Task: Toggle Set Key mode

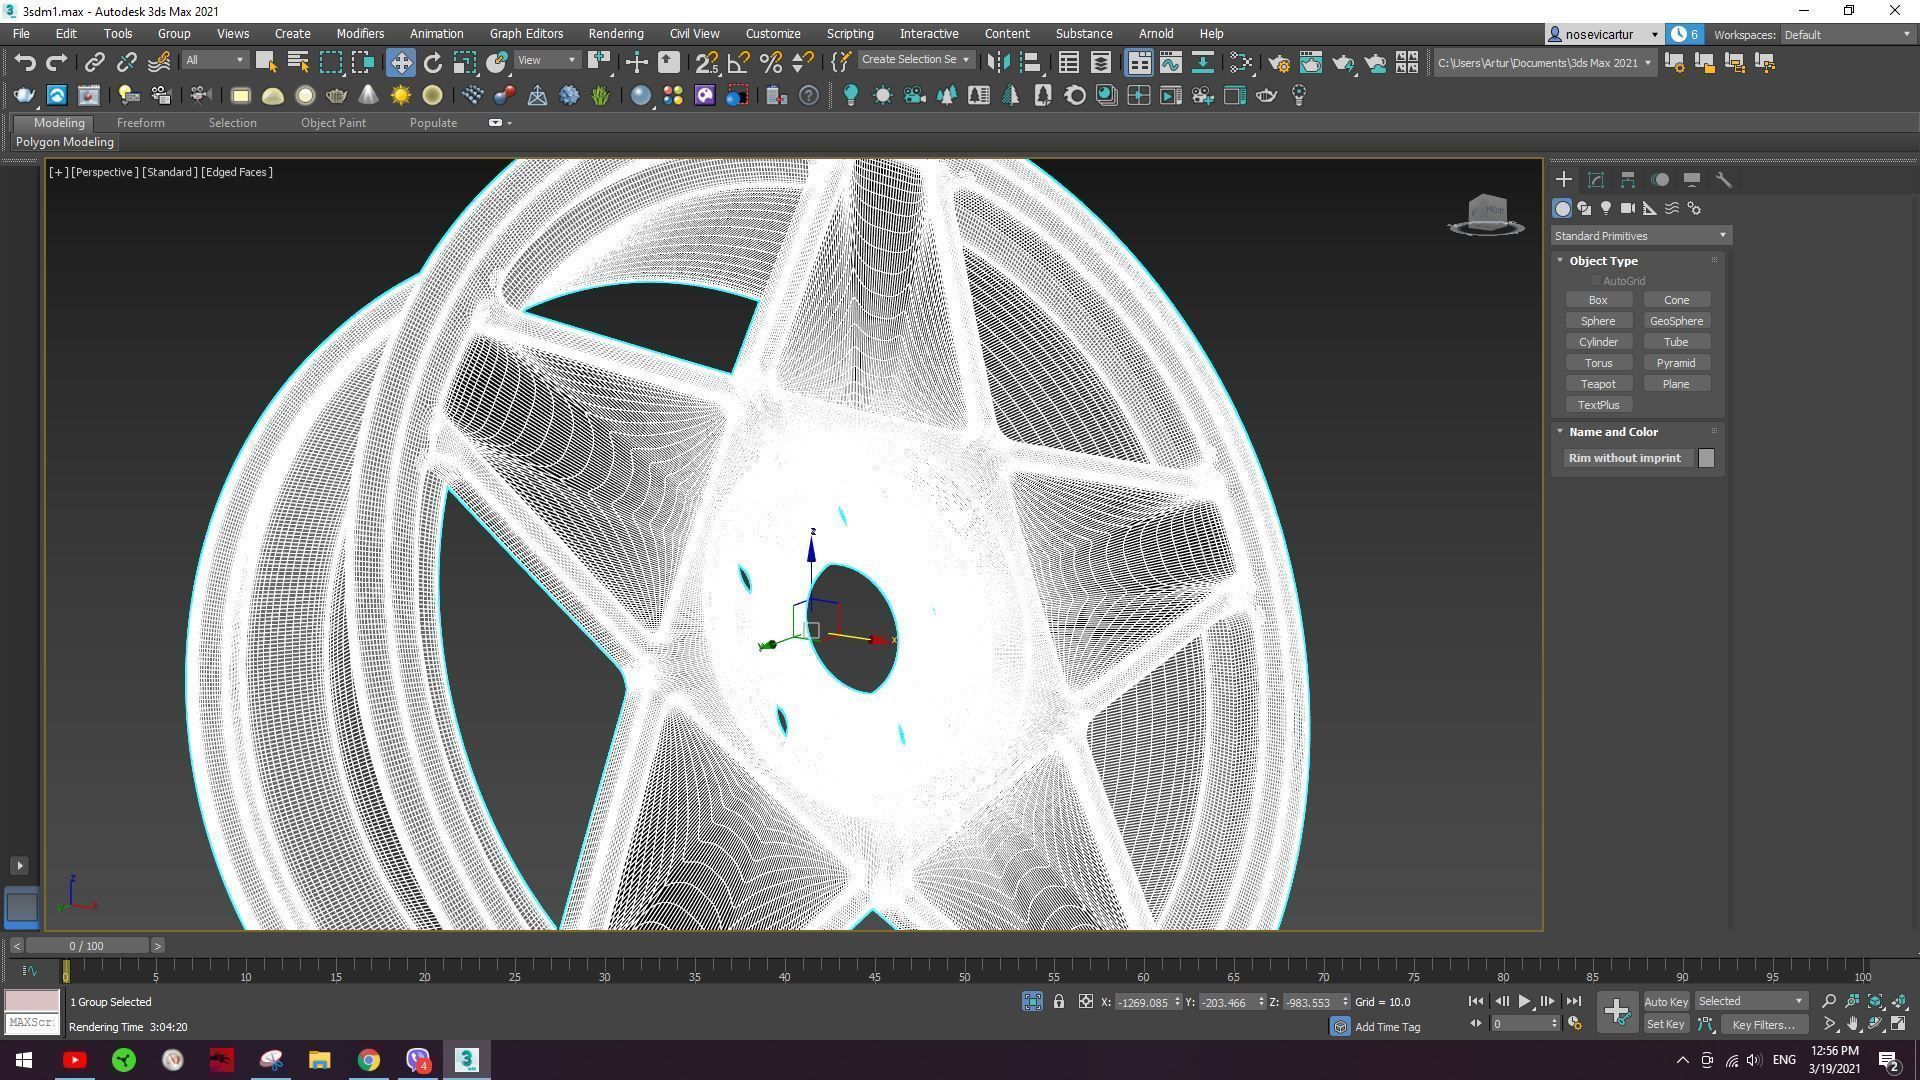Action: pyautogui.click(x=1666, y=1024)
